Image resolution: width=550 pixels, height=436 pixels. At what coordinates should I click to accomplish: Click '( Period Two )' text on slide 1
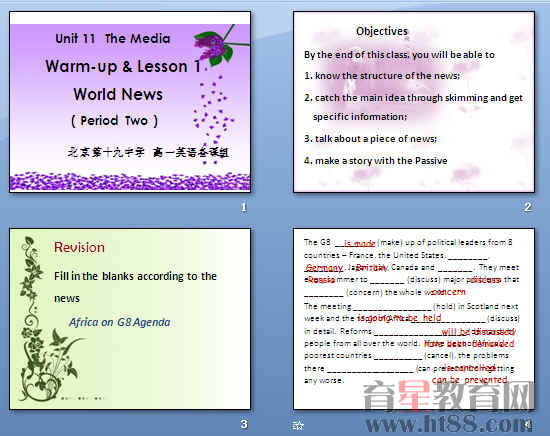pos(114,121)
